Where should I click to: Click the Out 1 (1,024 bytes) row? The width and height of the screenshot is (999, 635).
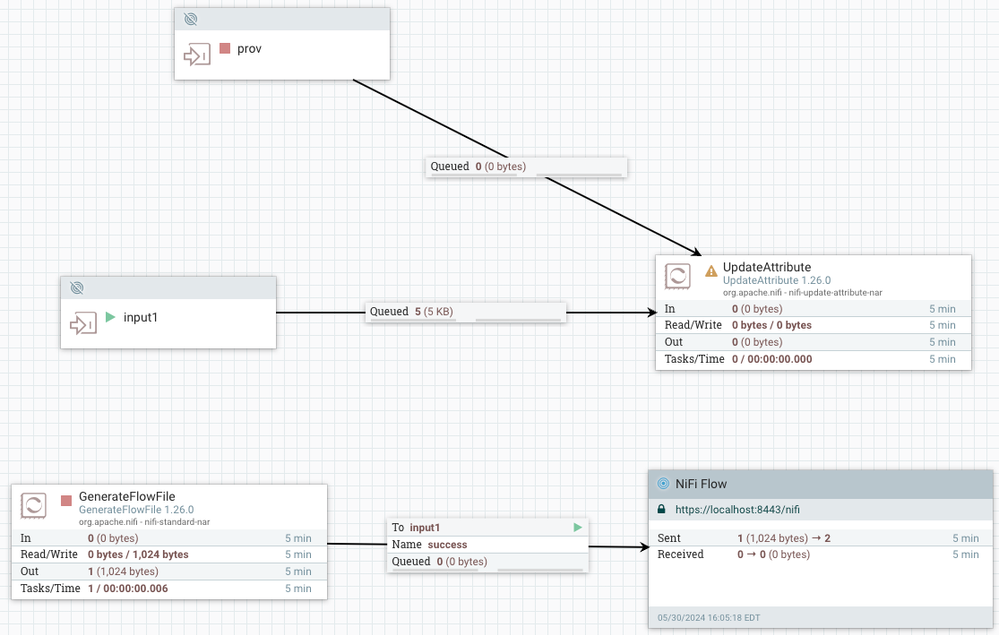pos(169,571)
